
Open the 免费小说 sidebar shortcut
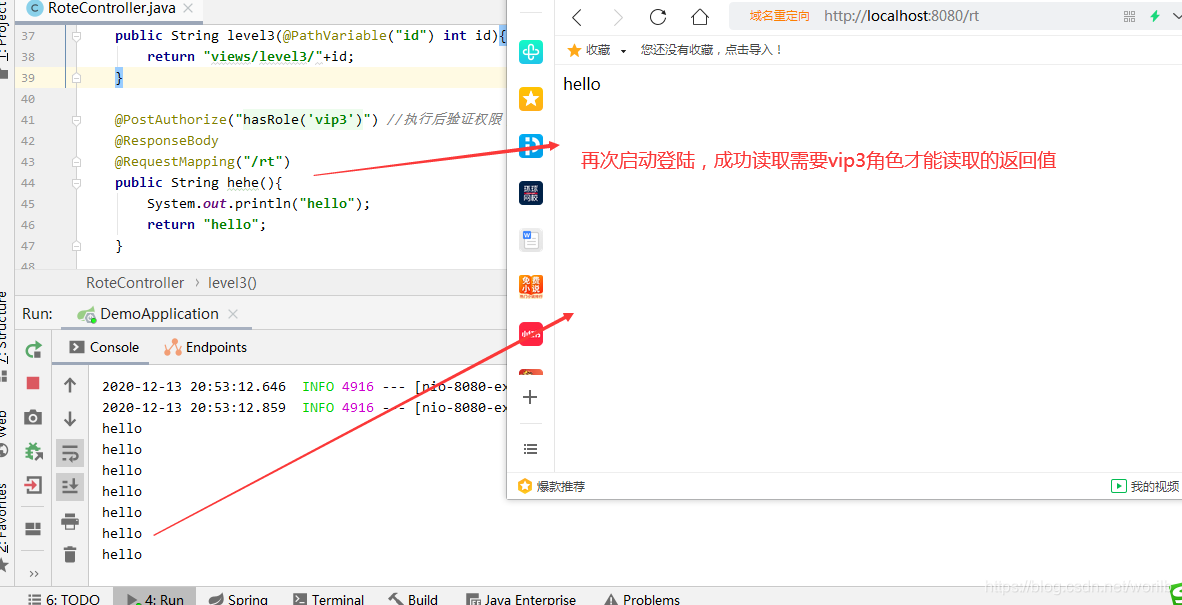tap(531, 286)
